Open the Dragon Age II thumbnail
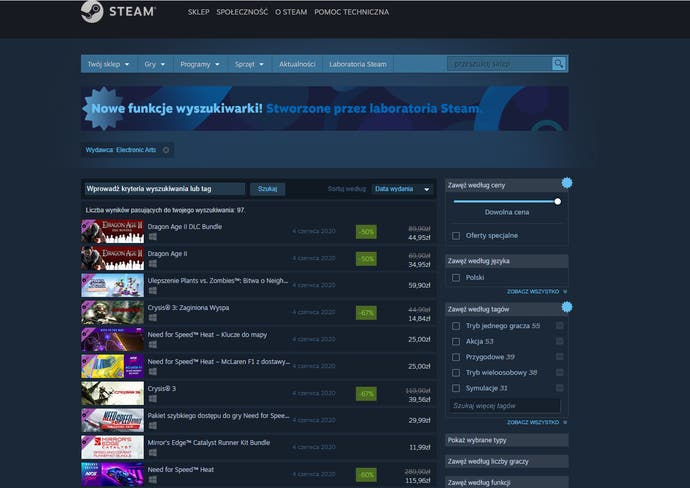 click(x=113, y=258)
